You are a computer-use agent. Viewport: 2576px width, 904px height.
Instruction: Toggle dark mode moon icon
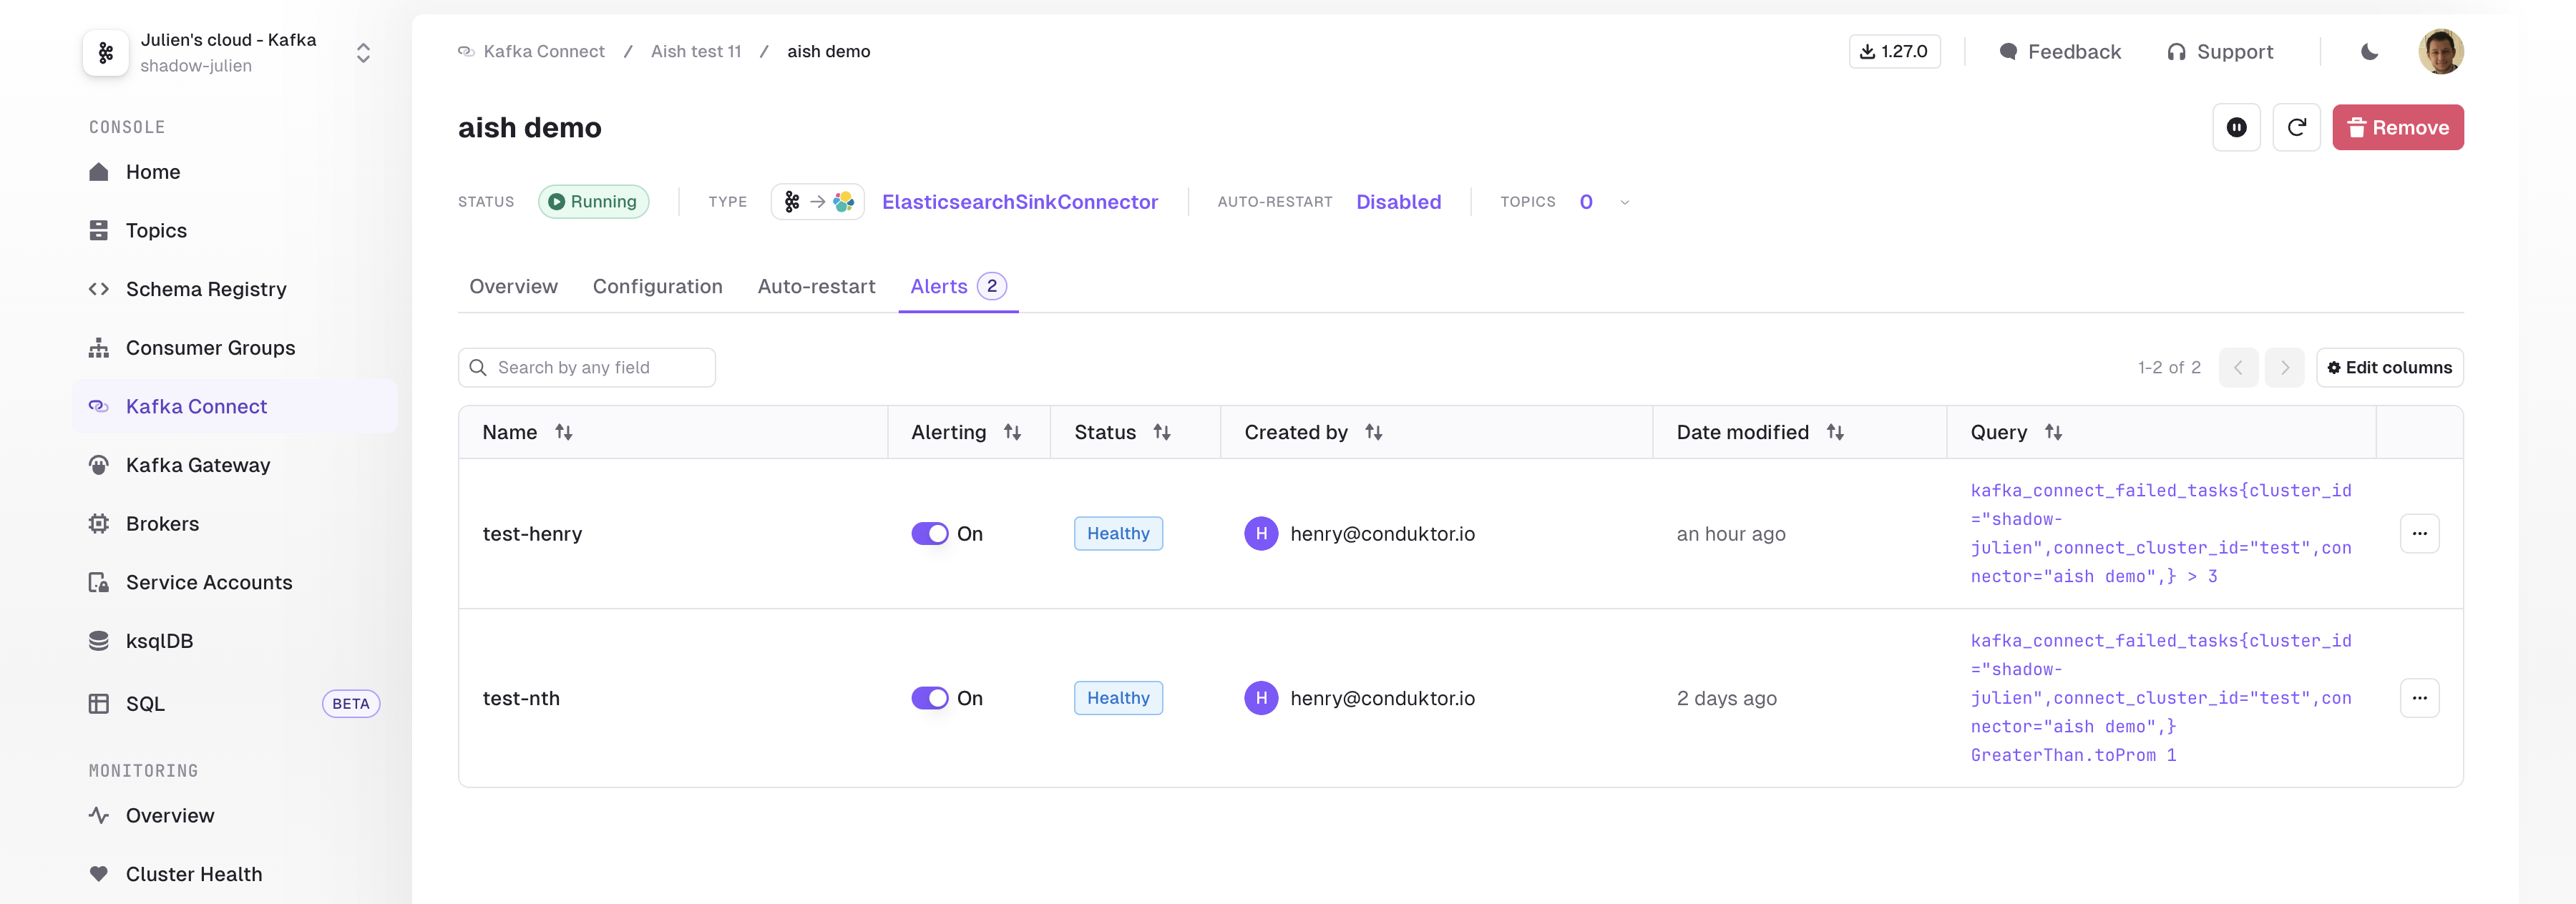click(2369, 52)
